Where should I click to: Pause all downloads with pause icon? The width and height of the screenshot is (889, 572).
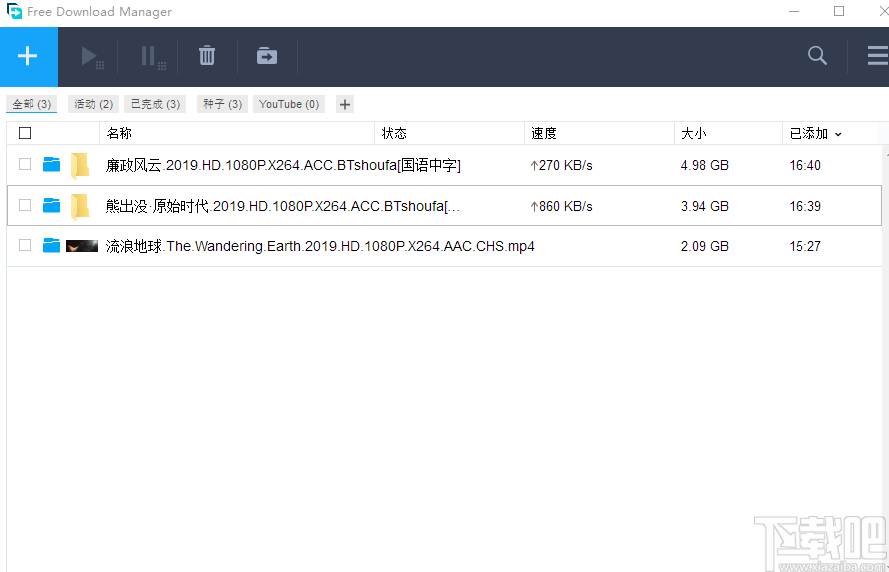153,57
